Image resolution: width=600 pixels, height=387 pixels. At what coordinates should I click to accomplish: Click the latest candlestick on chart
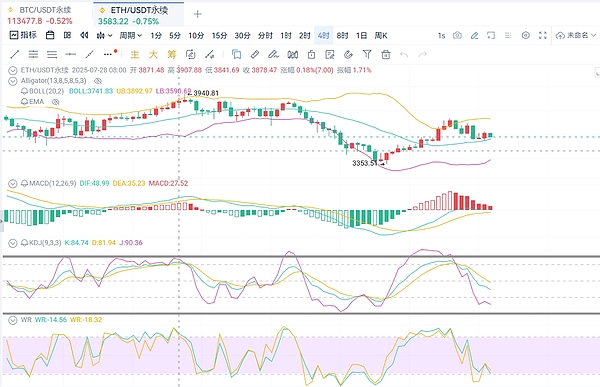pyautogui.click(x=490, y=135)
